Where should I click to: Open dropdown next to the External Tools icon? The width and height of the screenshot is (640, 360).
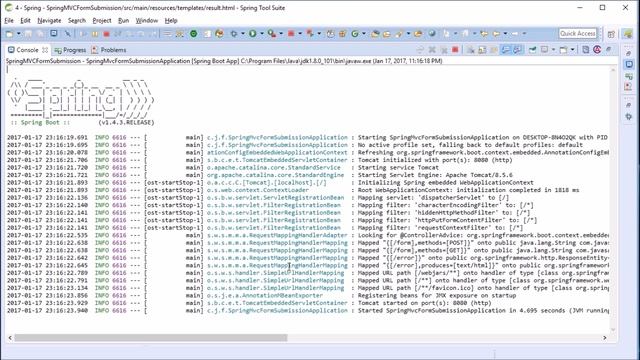tap(281, 34)
